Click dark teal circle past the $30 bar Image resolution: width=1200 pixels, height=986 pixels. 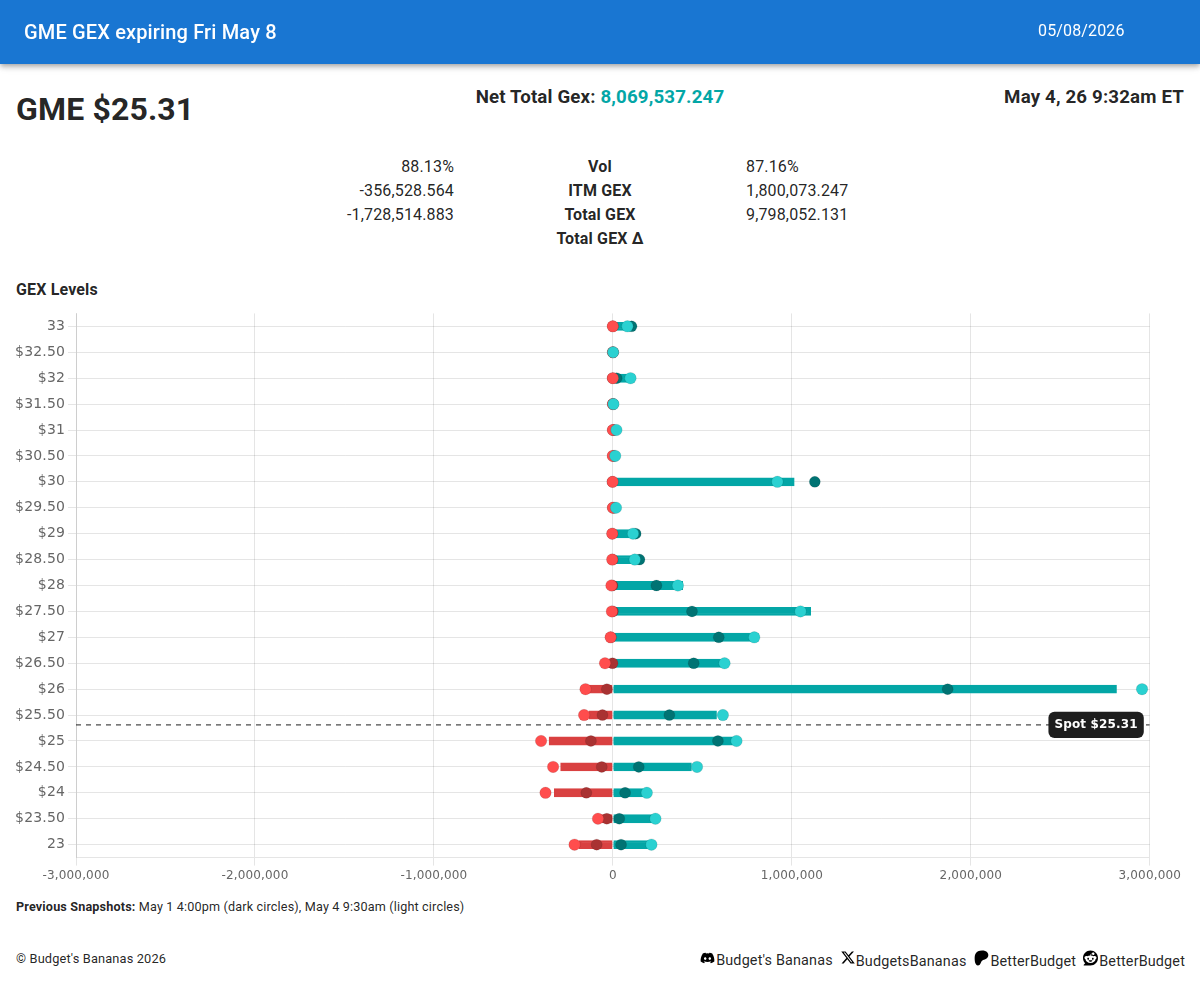[815, 482]
